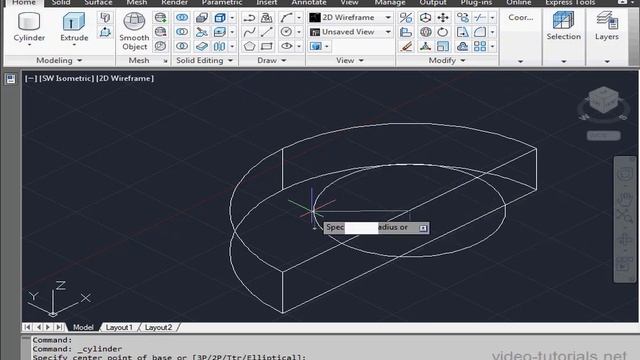Expand the Solid Editing panel
This screenshot has height=360, width=640.
click(x=204, y=60)
